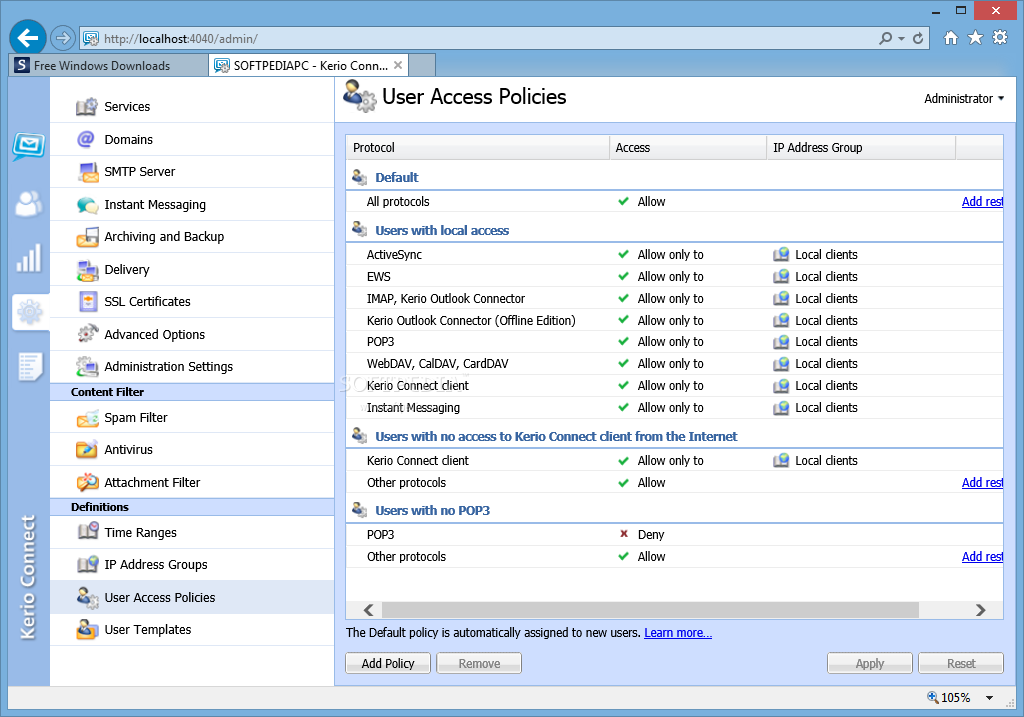The image size is (1024, 717).
Task: Select Users with no POP3 policy header
Action: [674, 511]
